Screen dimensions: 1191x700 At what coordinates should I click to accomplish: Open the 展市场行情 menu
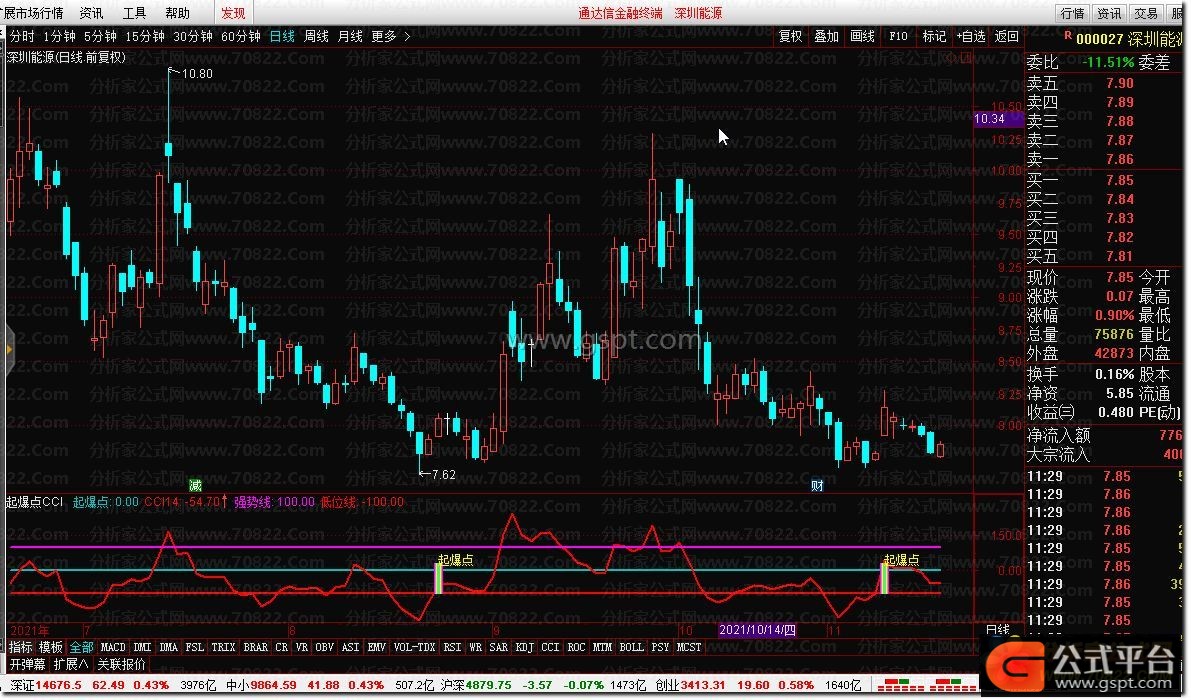coord(33,13)
